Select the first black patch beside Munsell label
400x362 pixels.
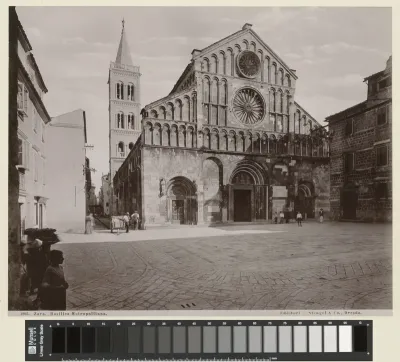coord(58,340)
